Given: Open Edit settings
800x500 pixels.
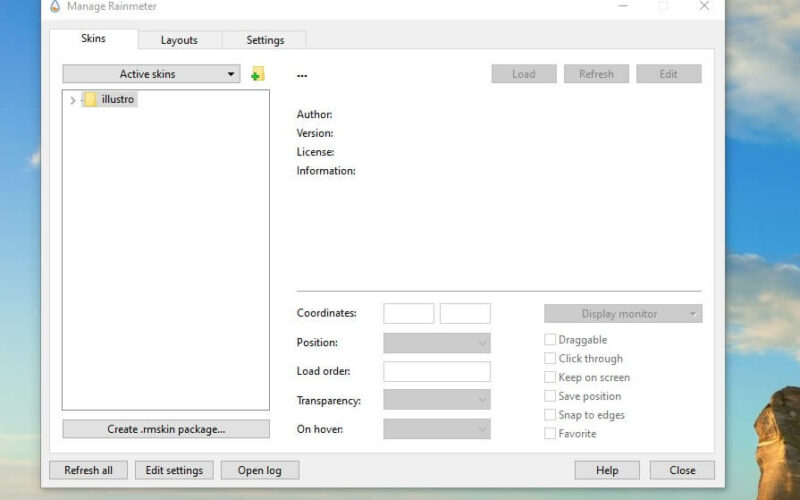Looking at the screenshot, I should coord(174,470).
